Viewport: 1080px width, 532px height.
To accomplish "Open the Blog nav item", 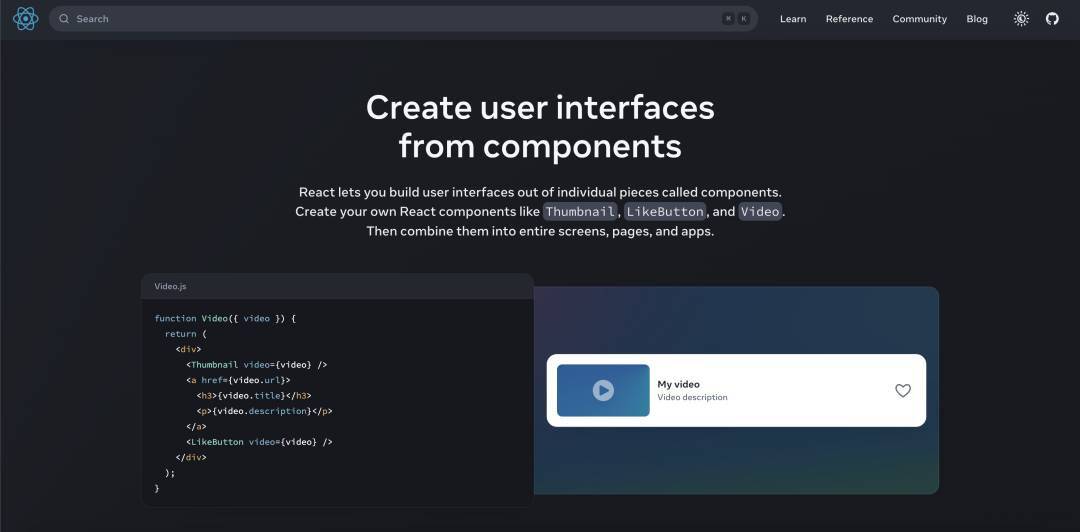I will [977, 19].
